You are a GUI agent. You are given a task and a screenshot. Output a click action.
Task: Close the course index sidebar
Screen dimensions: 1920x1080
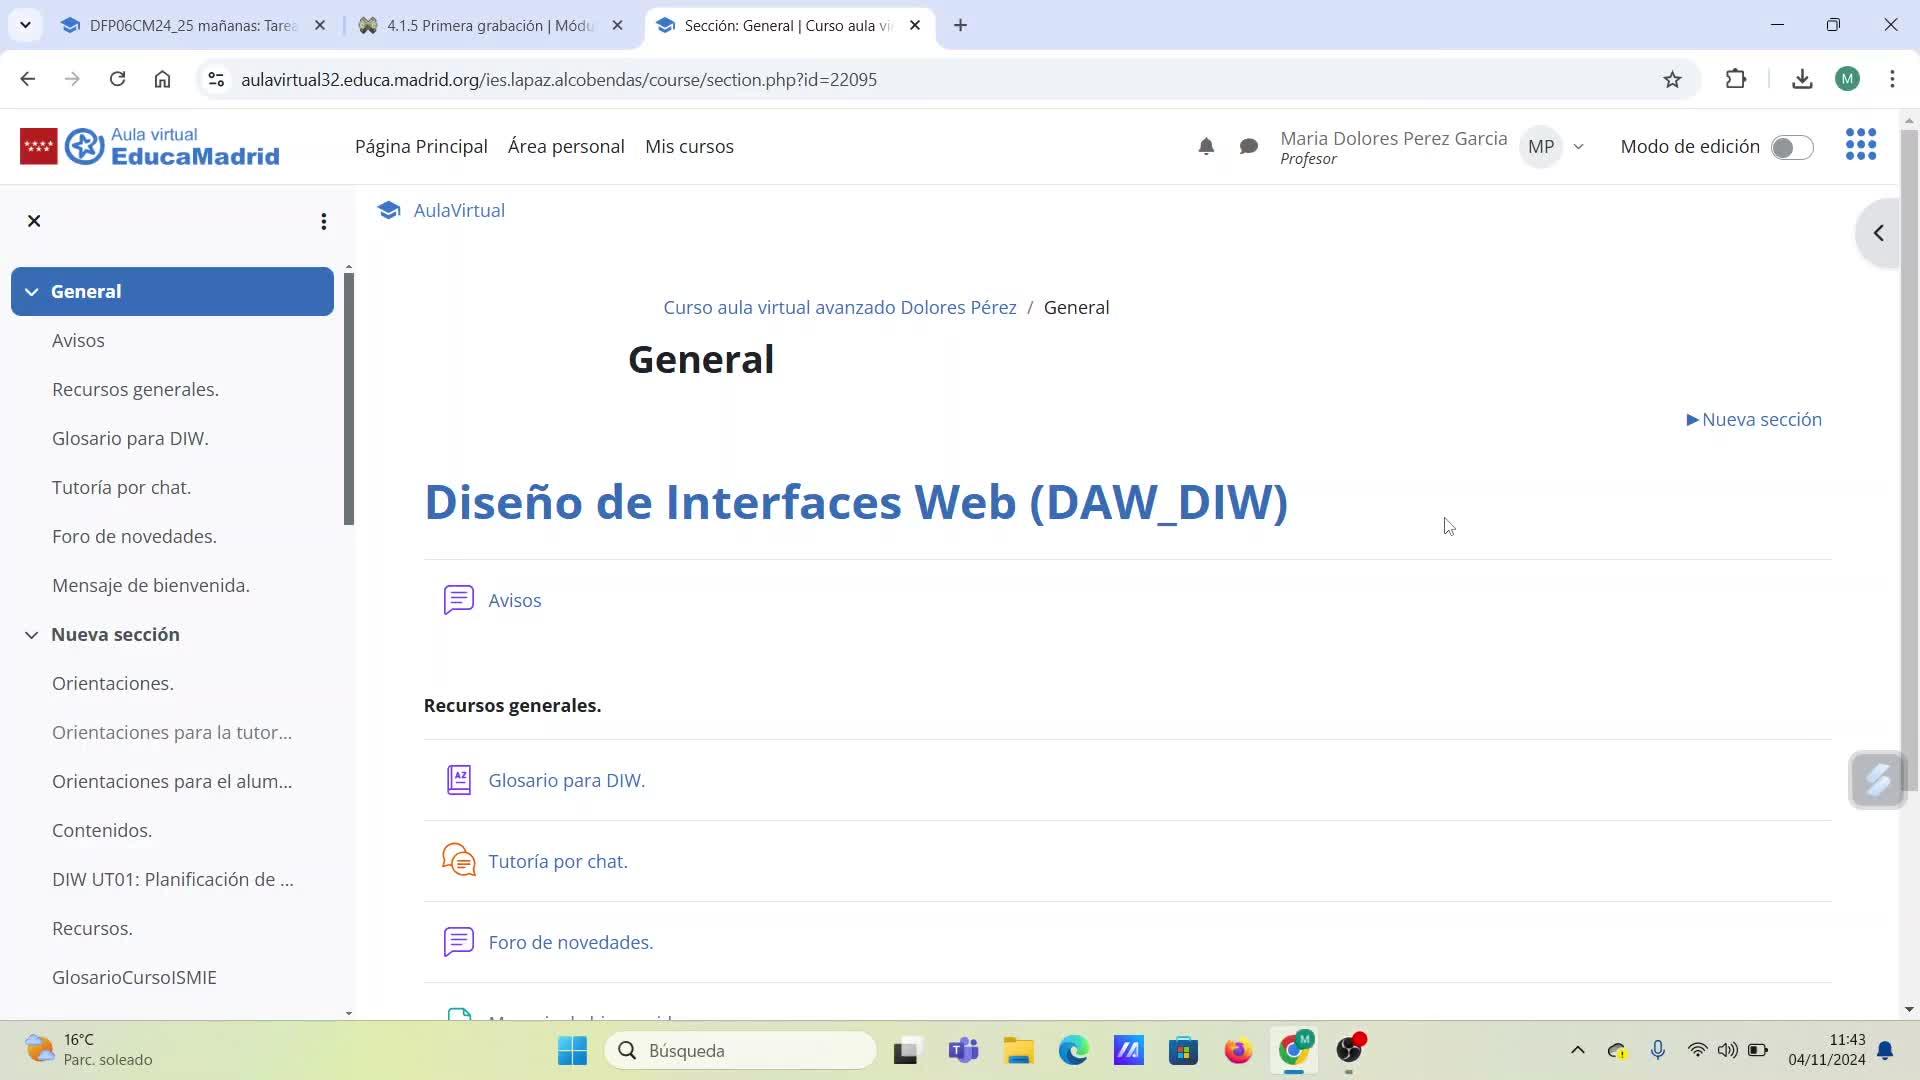click(34, 221)
